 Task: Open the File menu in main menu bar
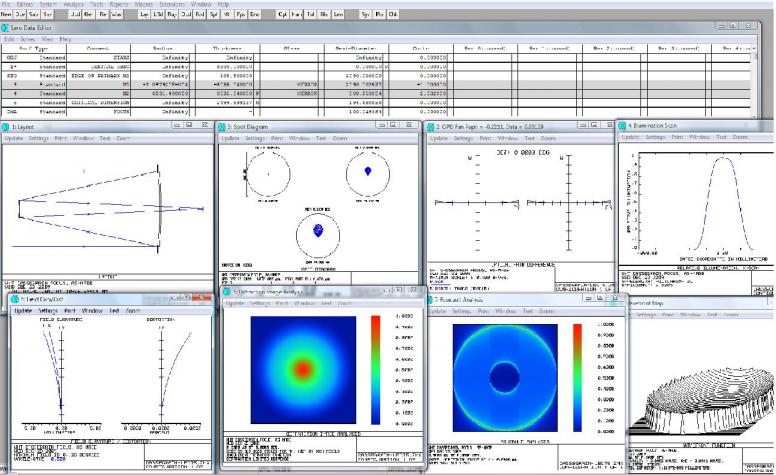(x=6, y=4)
